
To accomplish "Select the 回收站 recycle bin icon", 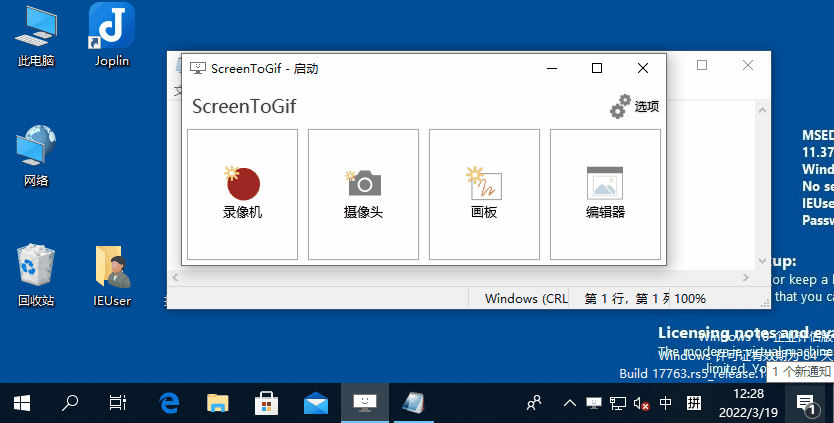I will tap(36, 276).
